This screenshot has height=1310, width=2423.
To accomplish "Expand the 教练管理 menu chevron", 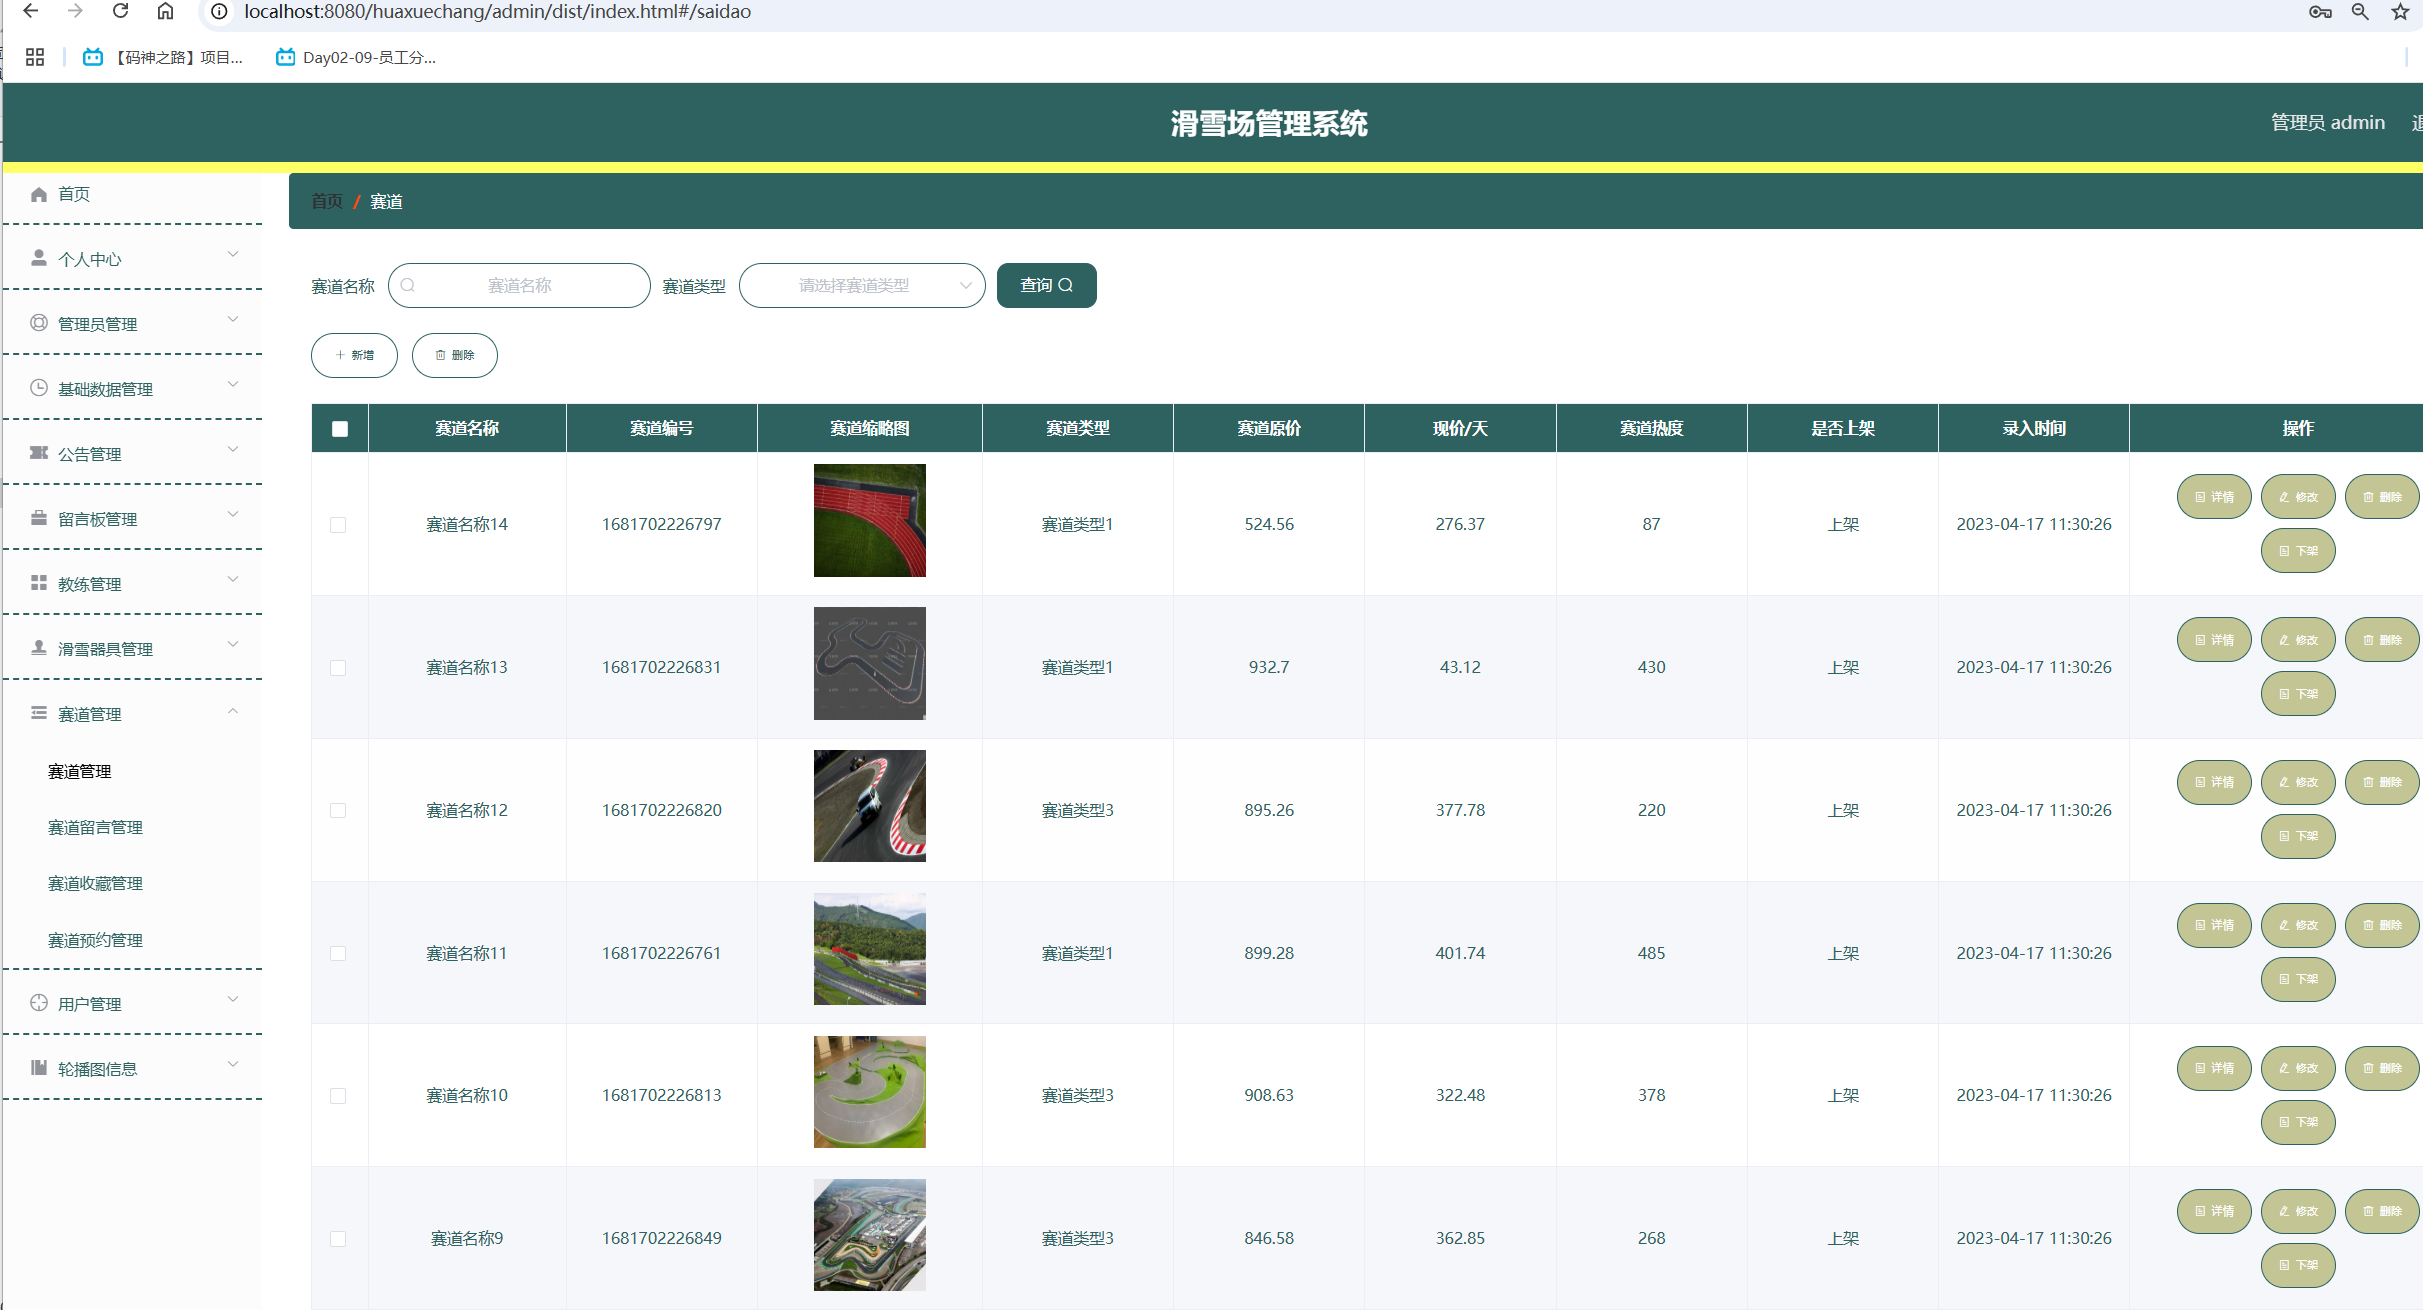I will pos(233,580).
